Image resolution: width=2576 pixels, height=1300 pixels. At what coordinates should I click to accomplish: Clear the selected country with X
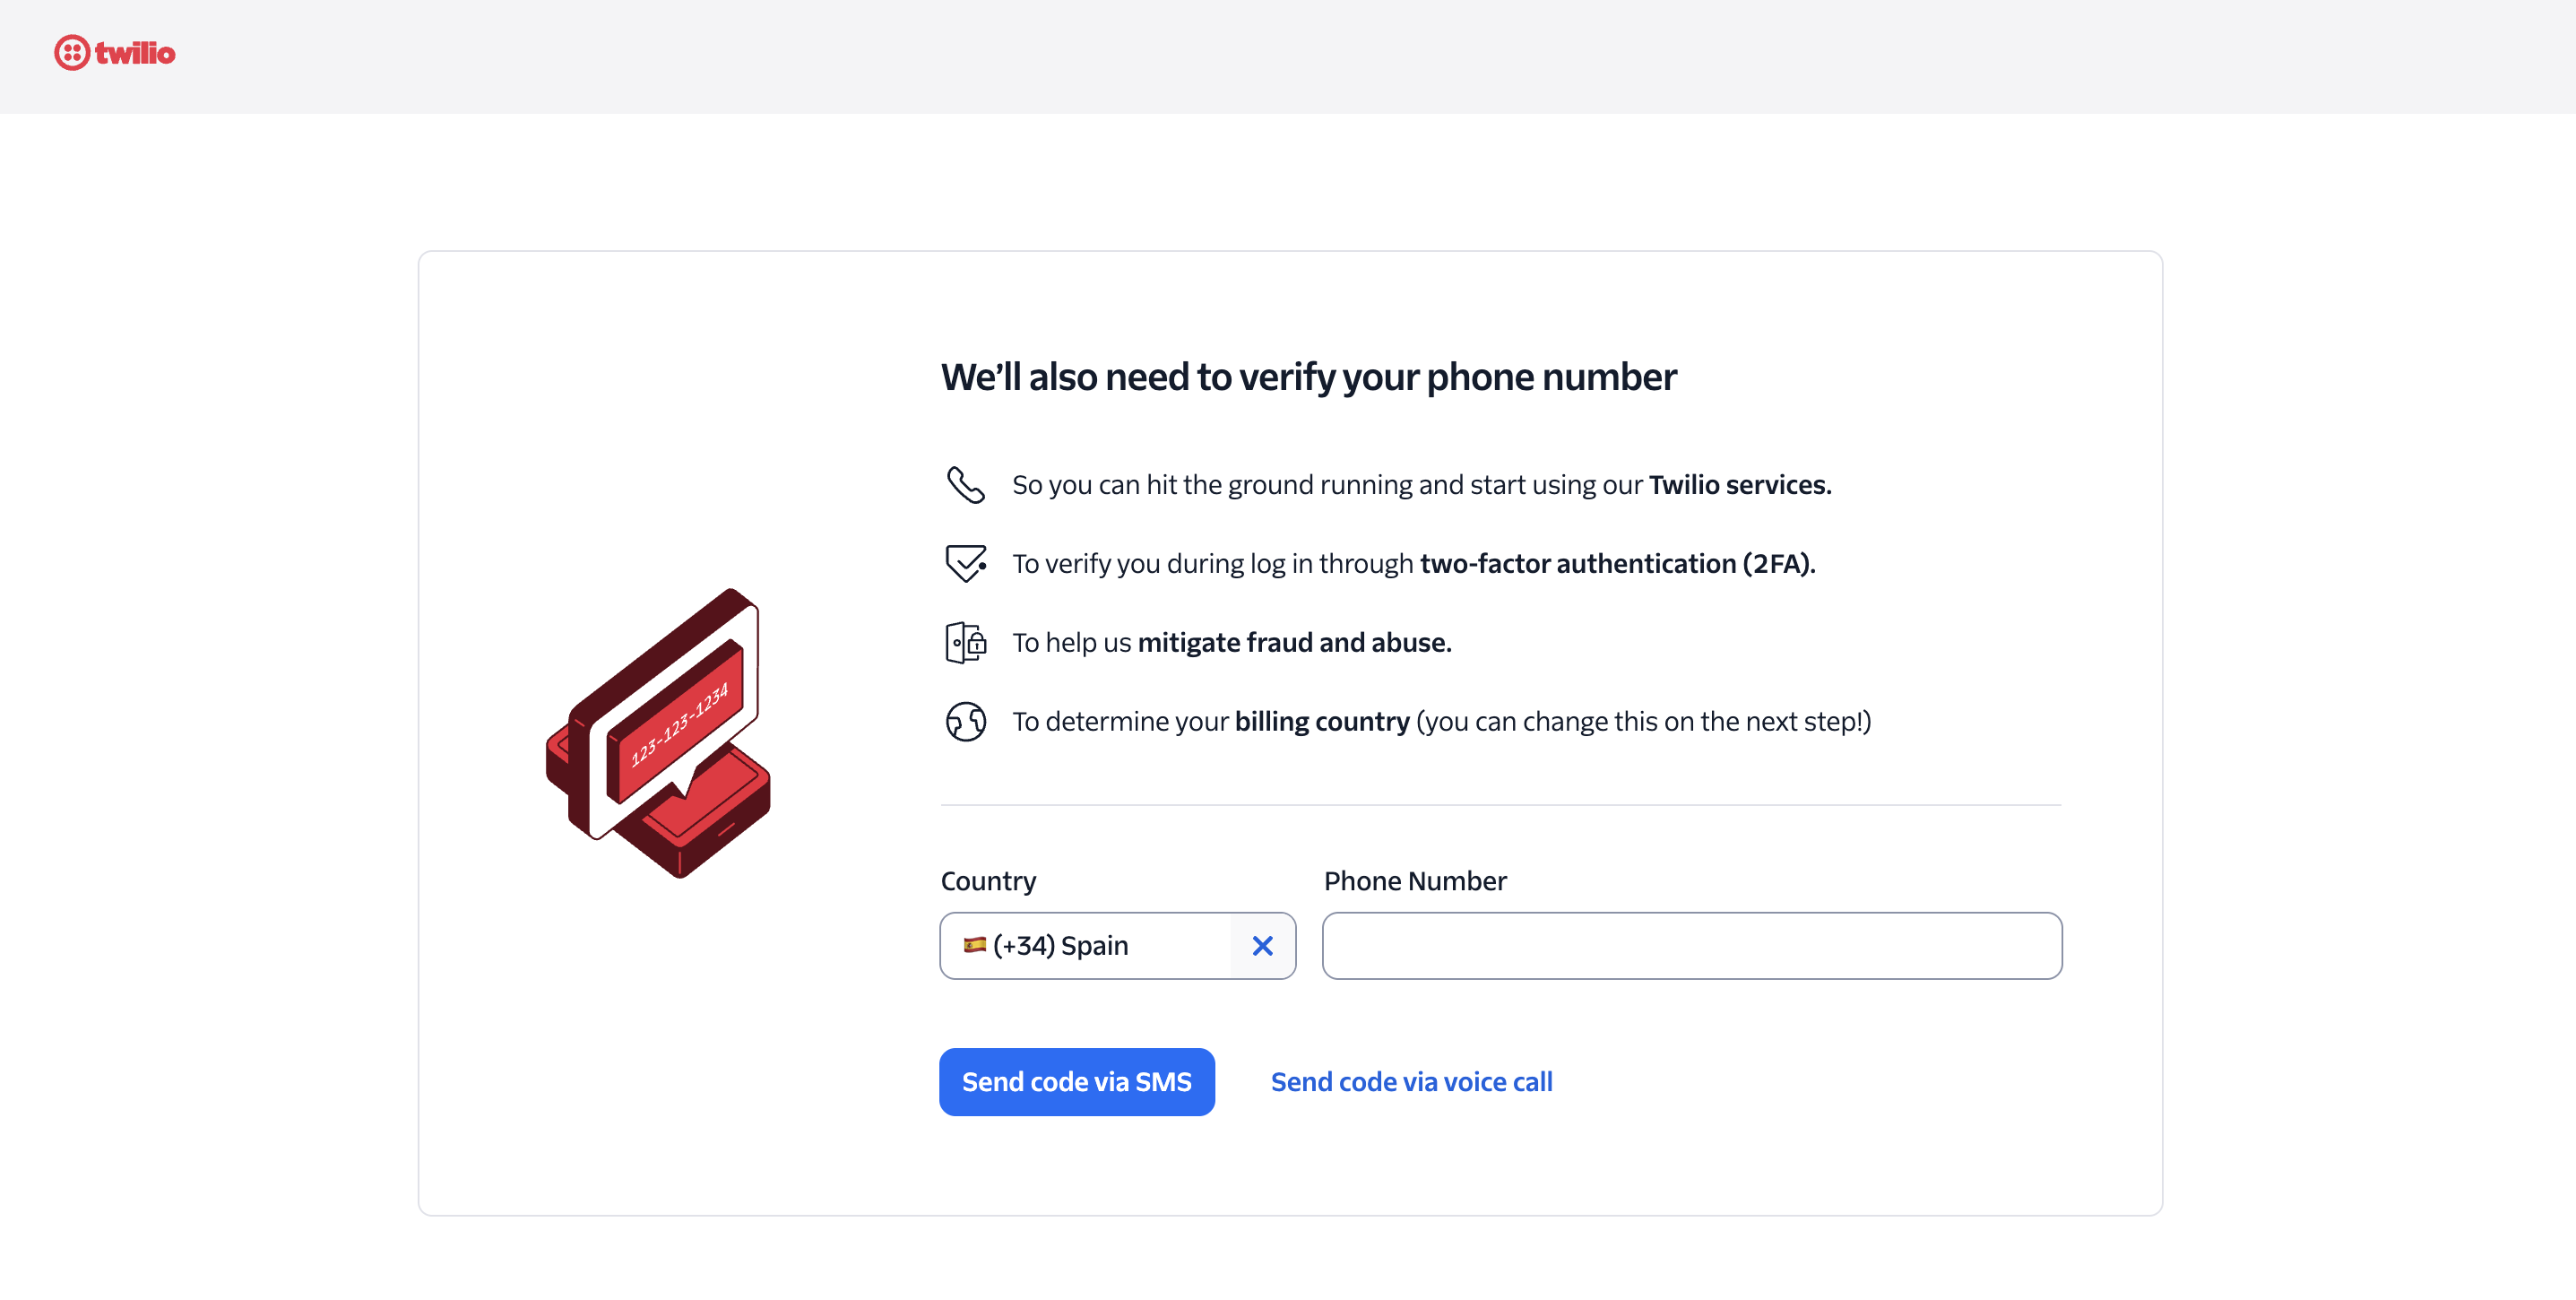[1262, 945]
